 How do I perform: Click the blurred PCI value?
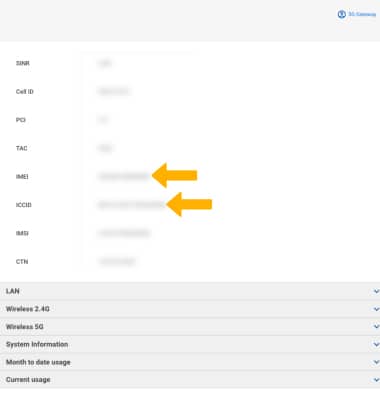[103, 120]
